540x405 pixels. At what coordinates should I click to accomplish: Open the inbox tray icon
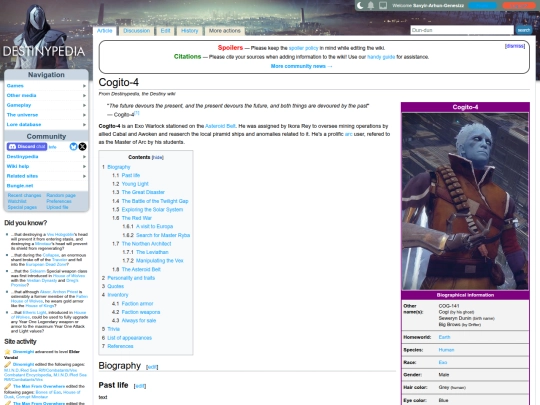[383, 6]
